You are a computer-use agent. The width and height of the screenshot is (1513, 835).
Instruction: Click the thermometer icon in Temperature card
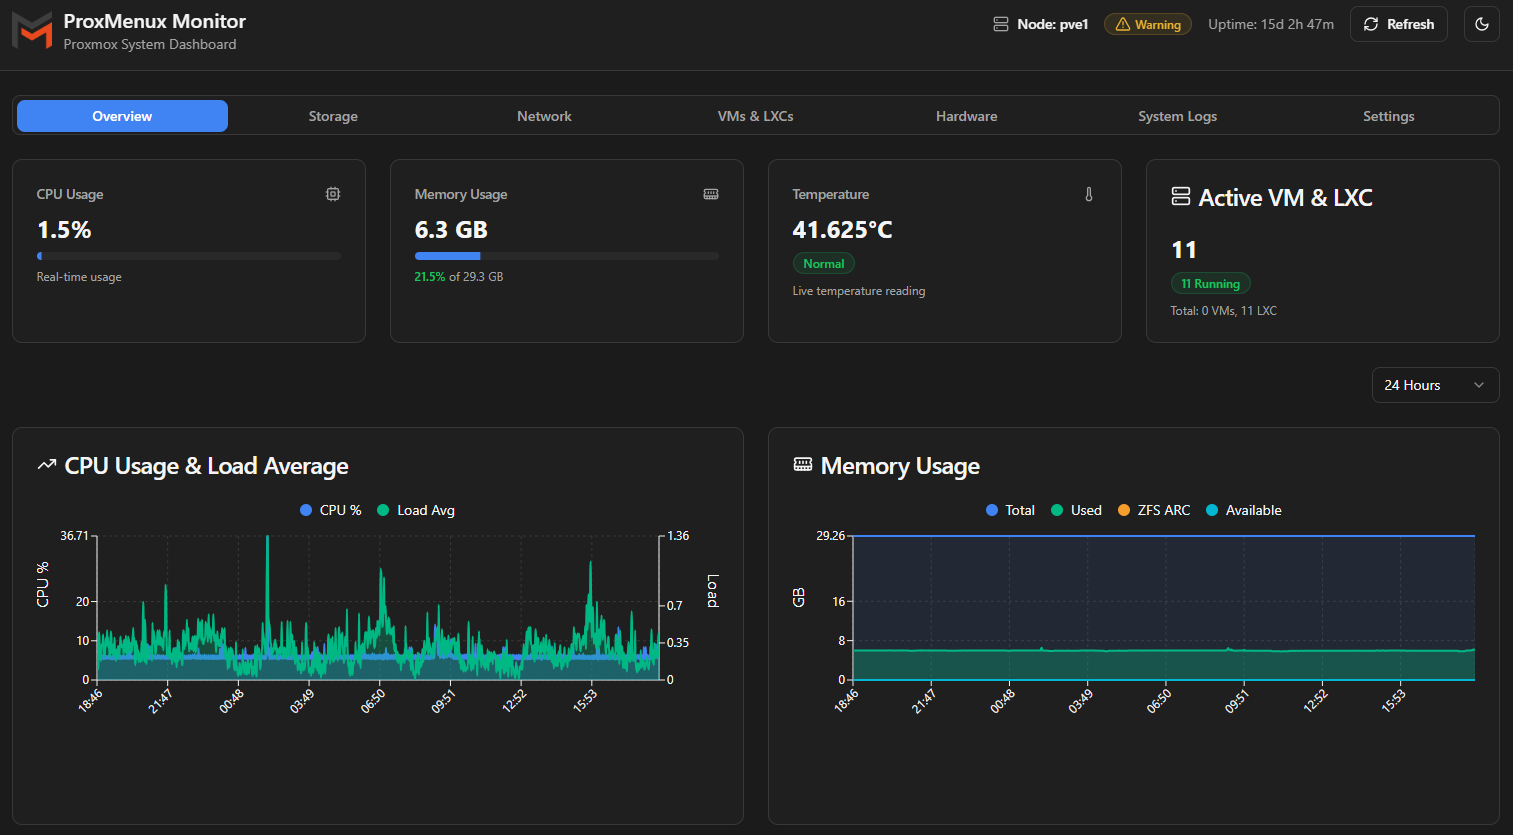(x=1089, y=194)
